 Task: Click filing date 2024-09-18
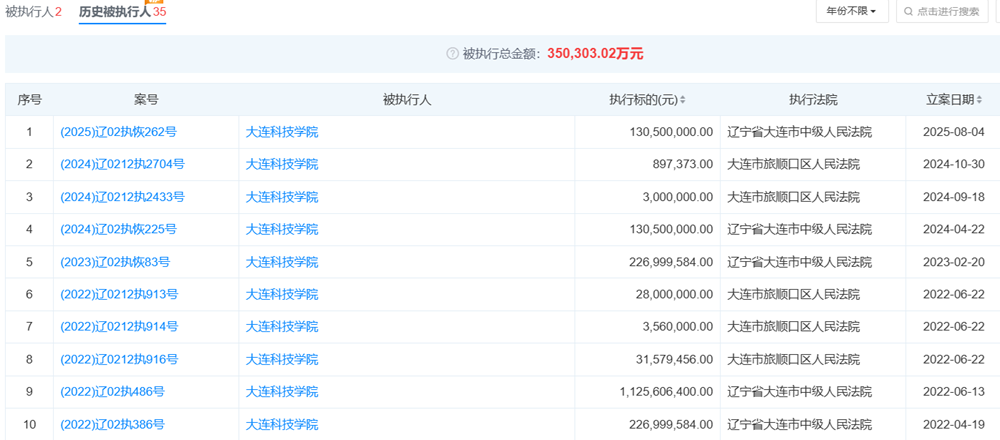pos(954,197)
